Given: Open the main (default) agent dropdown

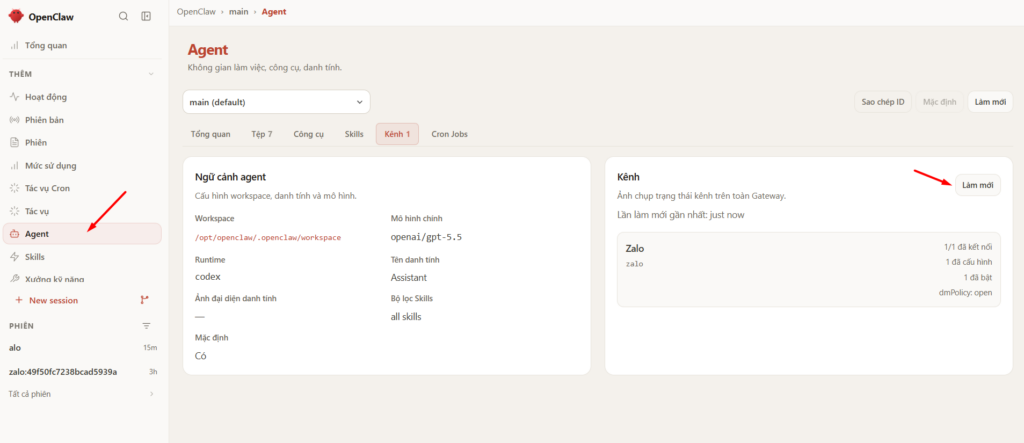Looking at the screenshot, I should (x=276, y=102).
